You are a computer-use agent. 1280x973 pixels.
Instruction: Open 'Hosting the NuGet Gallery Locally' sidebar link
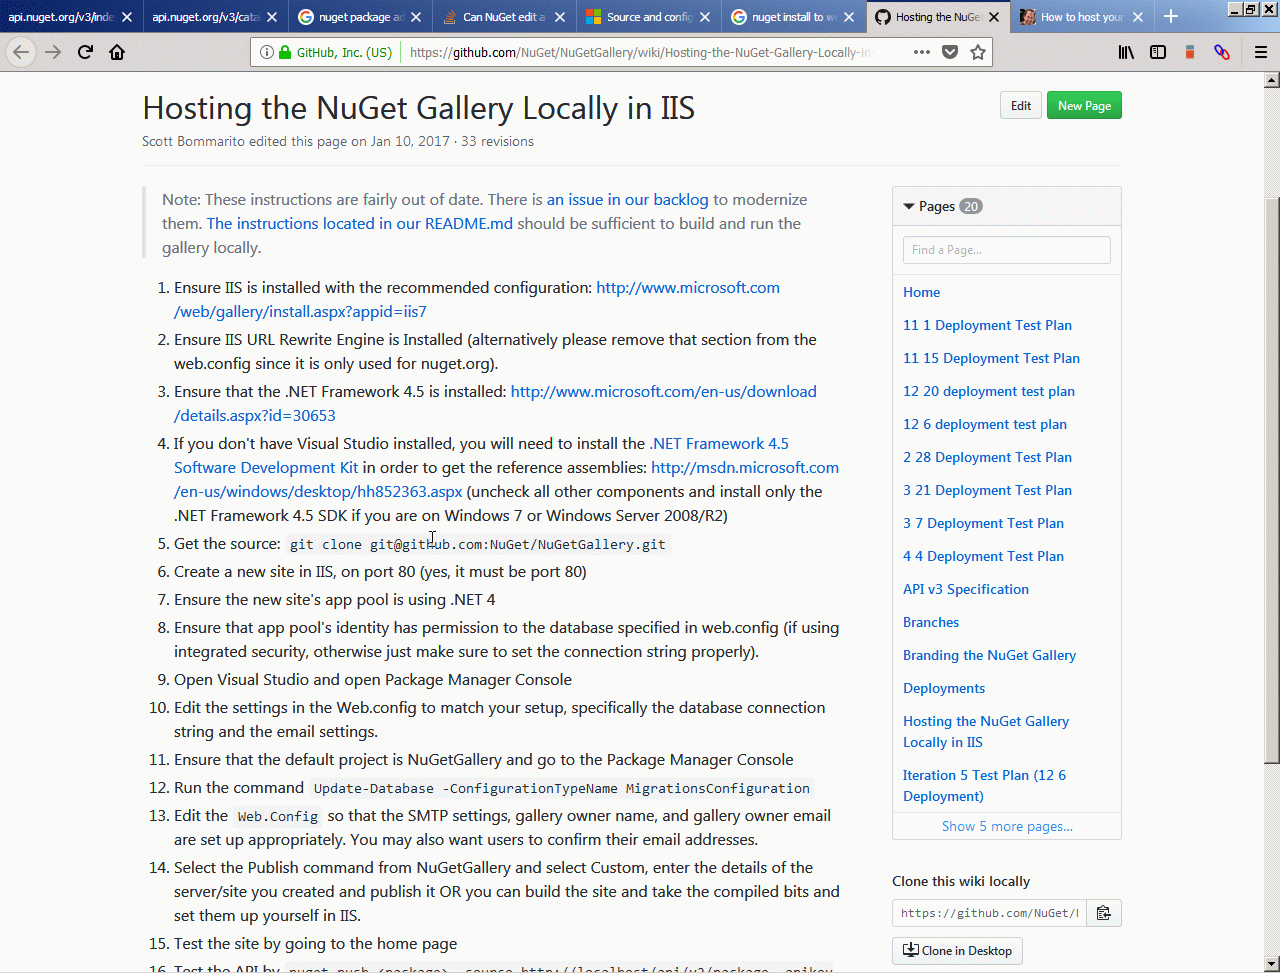(986, 732)
